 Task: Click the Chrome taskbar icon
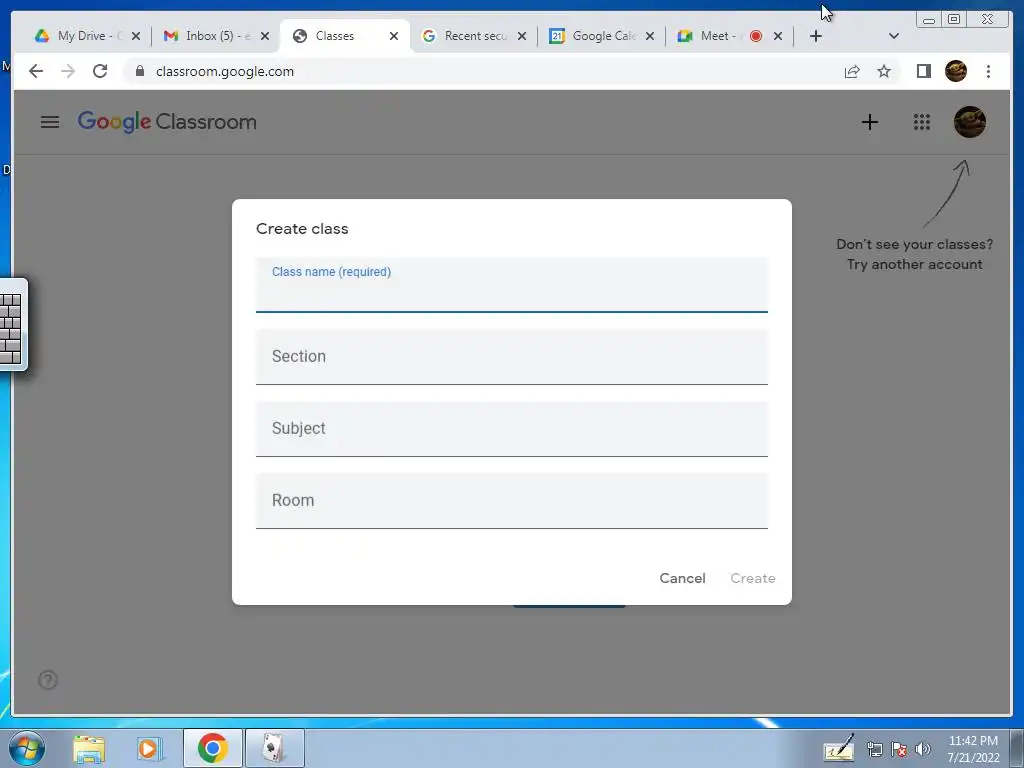pyautogui.click(x=213, y=748)
